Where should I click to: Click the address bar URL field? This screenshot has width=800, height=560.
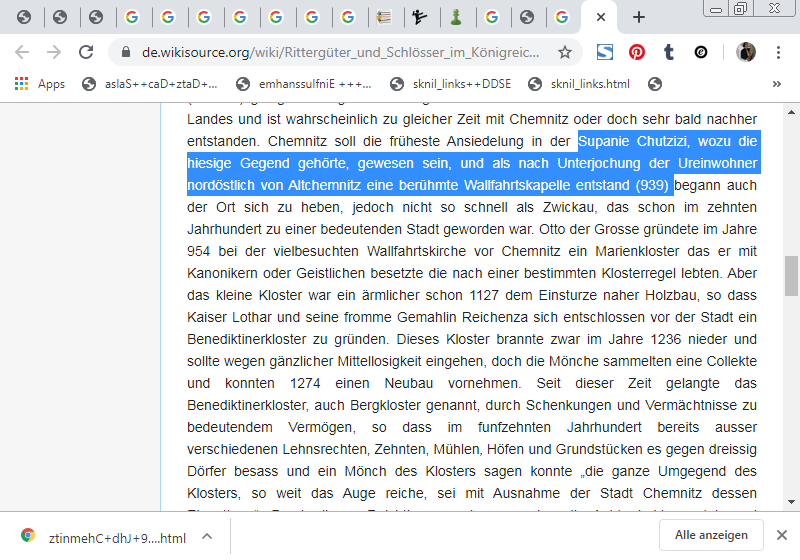click(x=340, y=52)
